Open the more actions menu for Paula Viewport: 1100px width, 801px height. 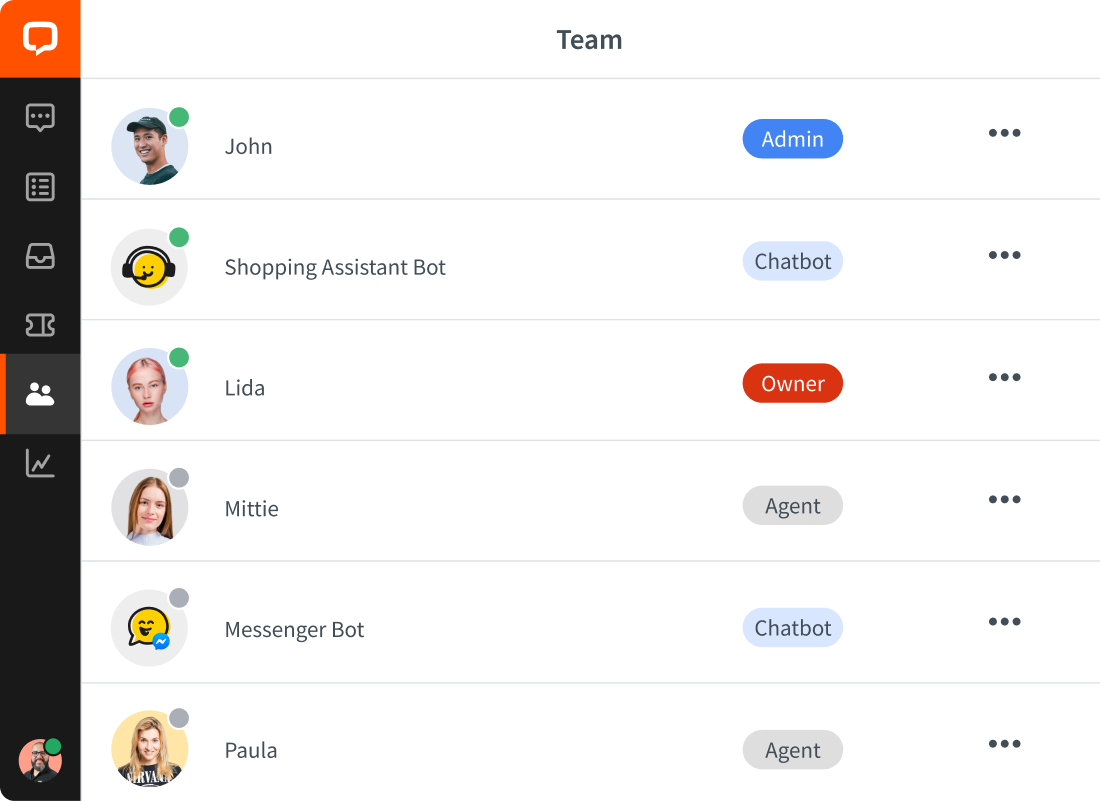click(x=1004, y=744)
